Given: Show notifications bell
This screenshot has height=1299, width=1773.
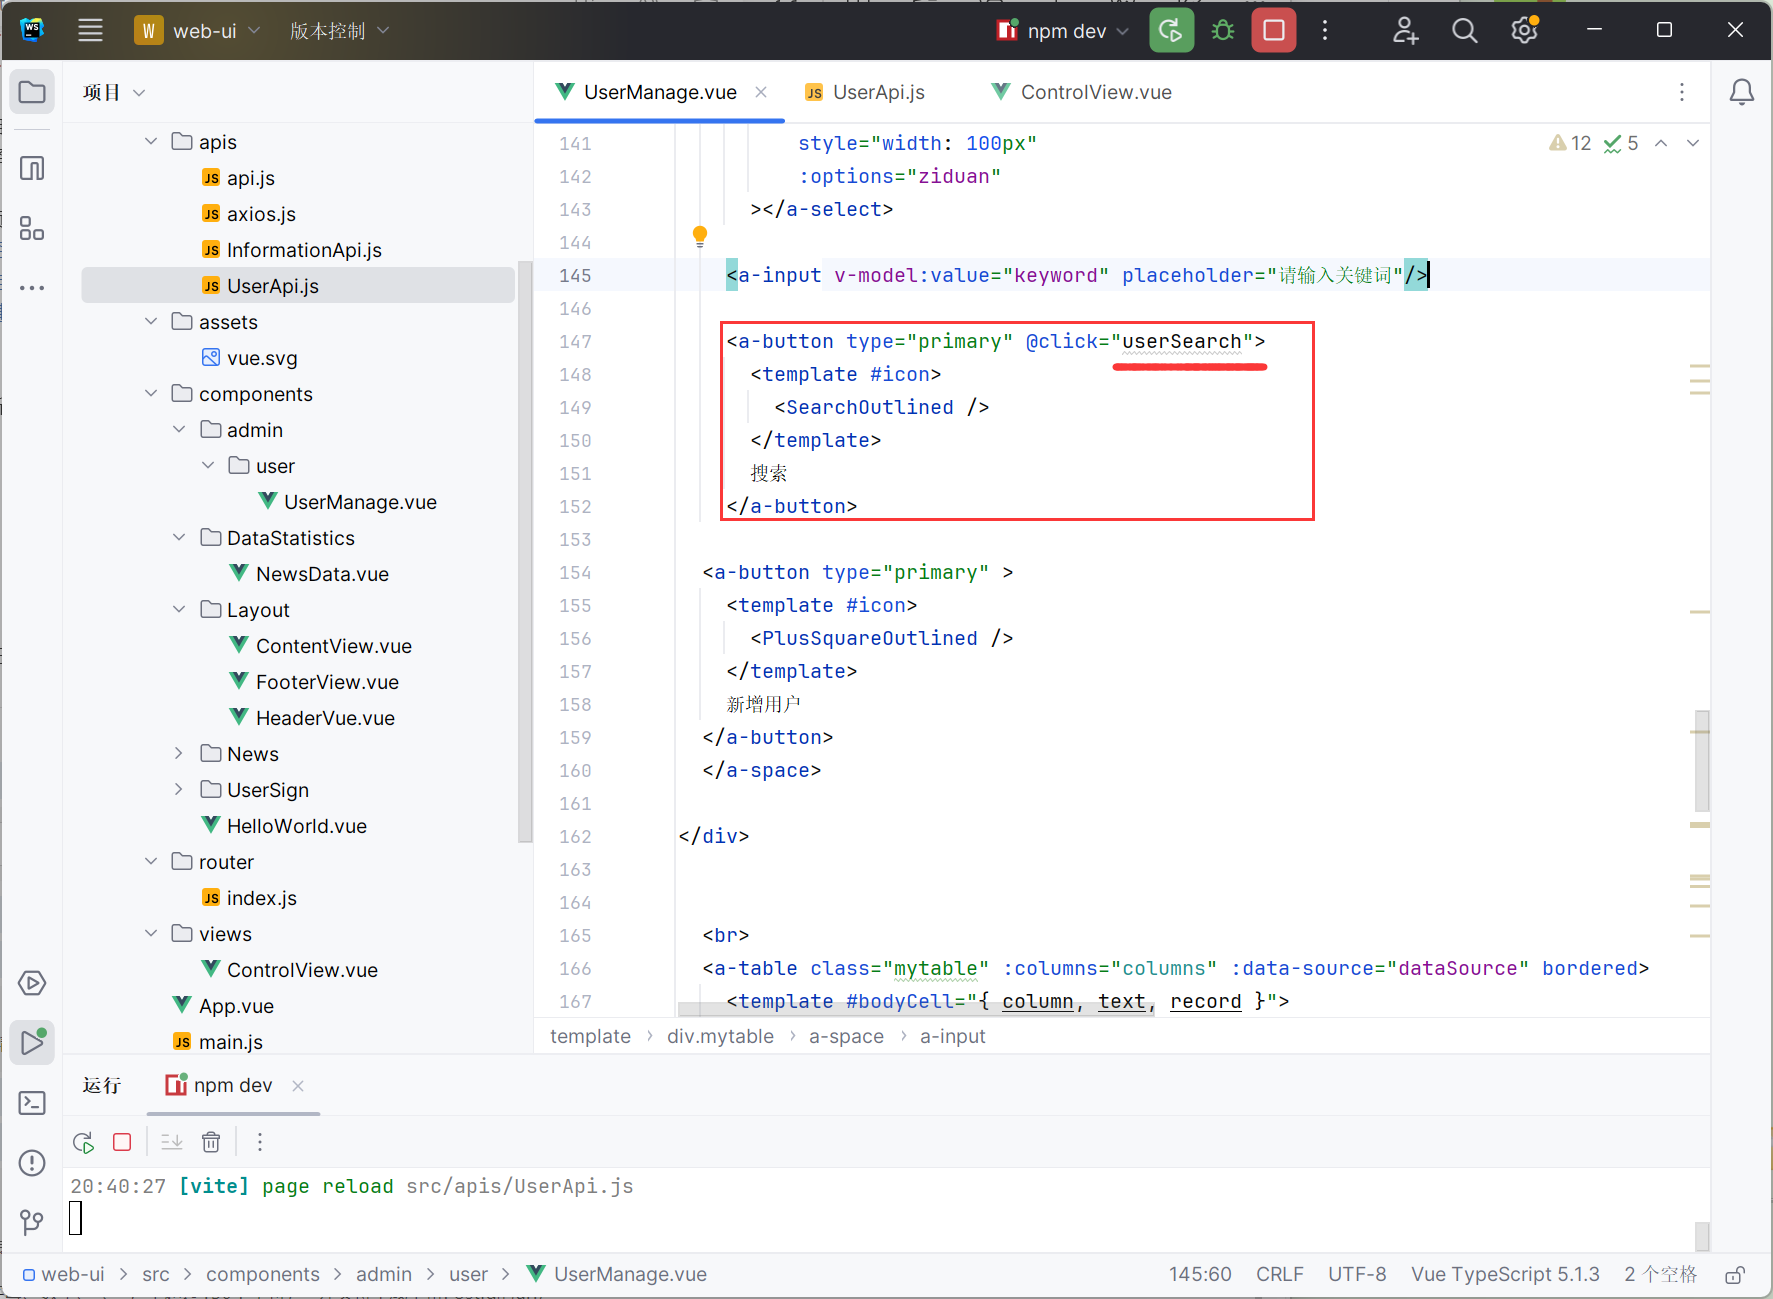Looking at the screenshot, I should click(x=1741, y=92).
